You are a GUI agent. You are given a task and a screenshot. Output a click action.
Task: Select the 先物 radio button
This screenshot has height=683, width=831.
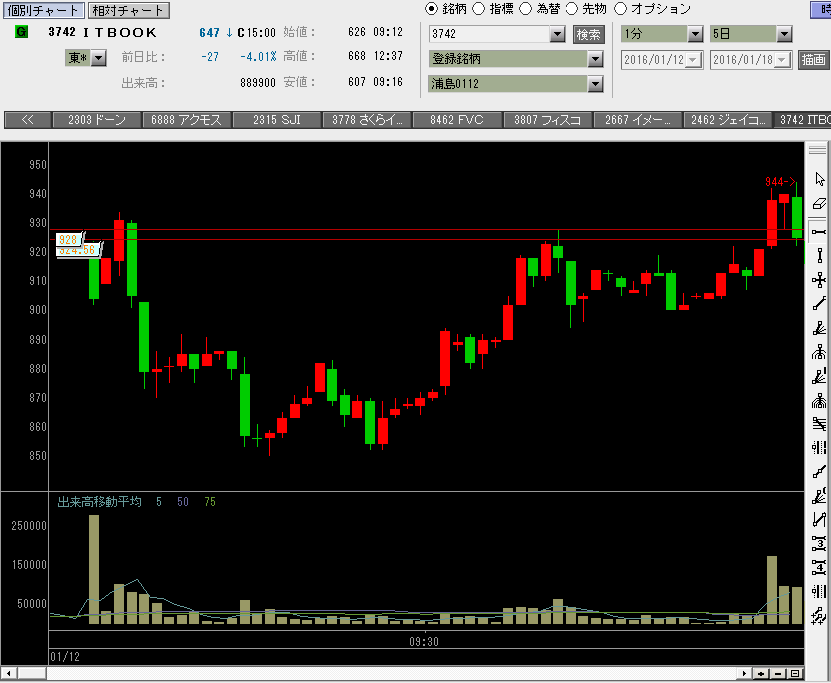[x=571, y=8]
